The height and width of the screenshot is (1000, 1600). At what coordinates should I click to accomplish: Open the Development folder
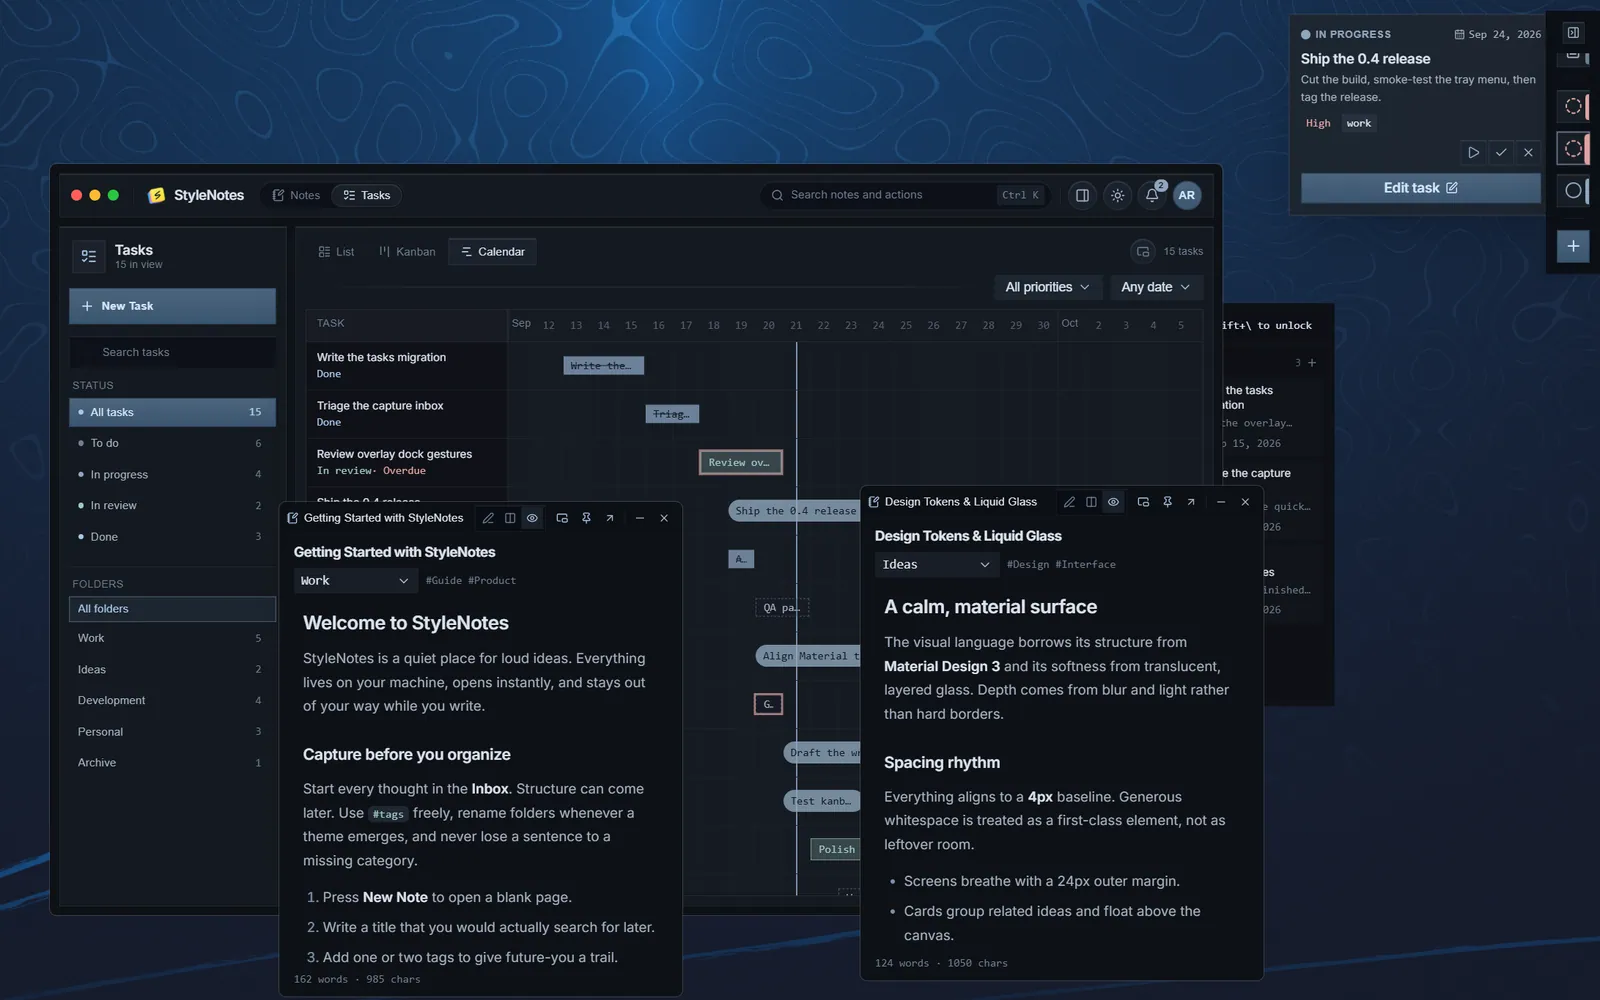[172, 700]
